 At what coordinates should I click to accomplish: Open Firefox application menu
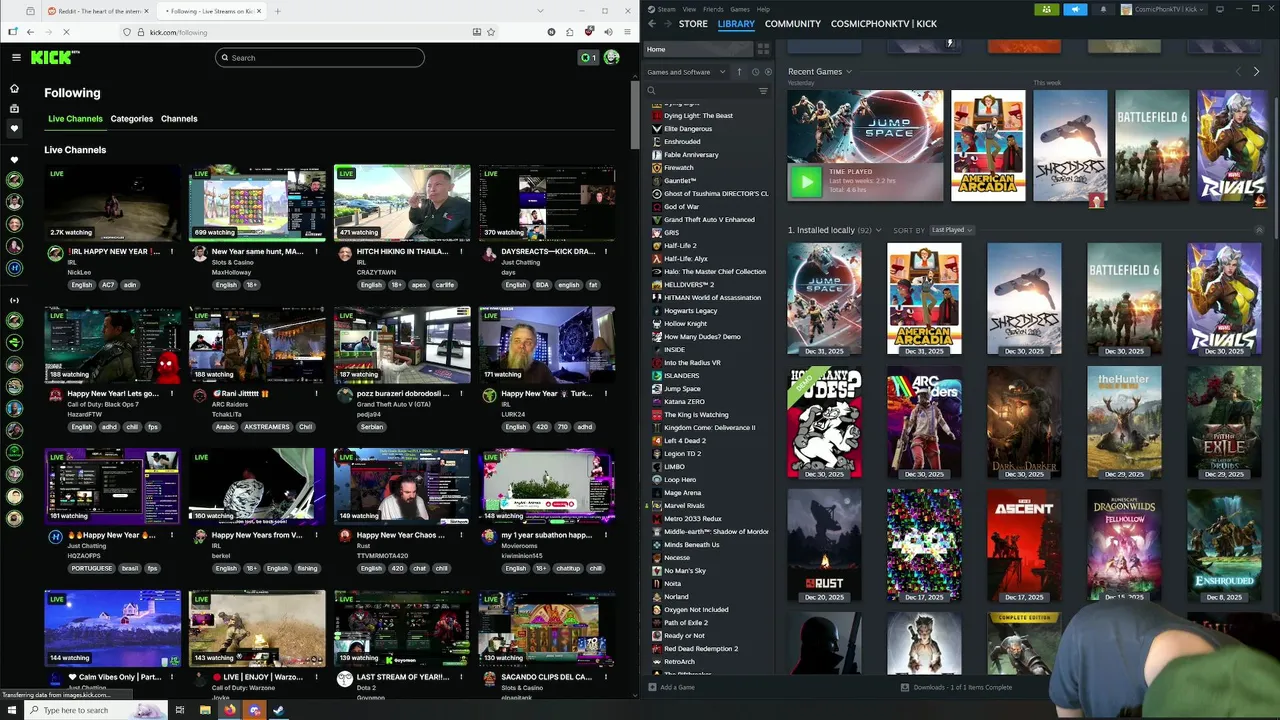click(x=626, y=32)
